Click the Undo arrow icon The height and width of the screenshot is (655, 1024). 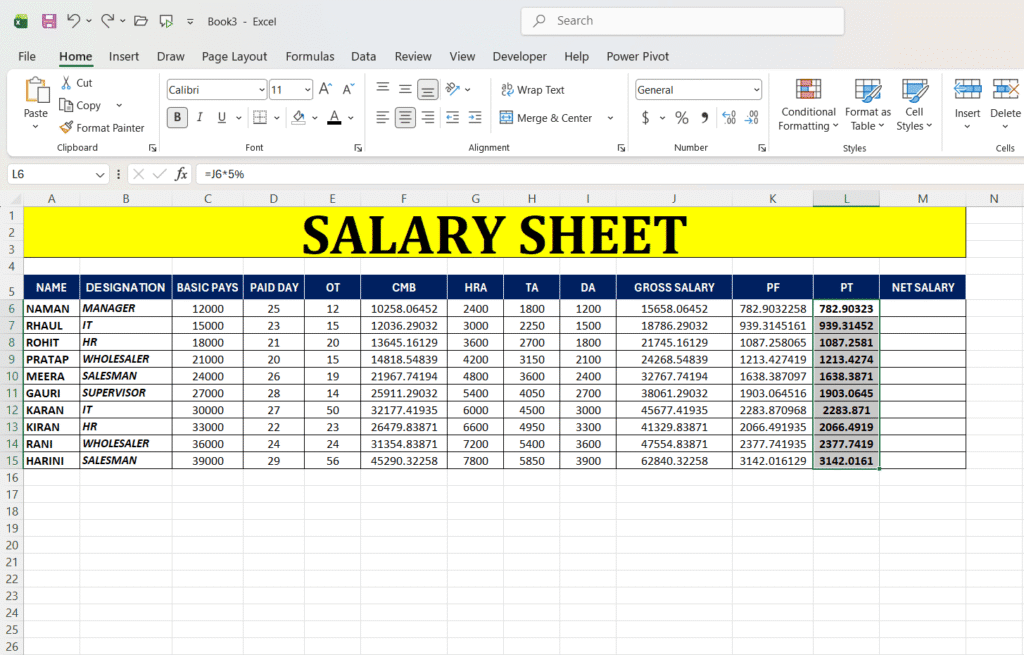(x=73, y=21)
